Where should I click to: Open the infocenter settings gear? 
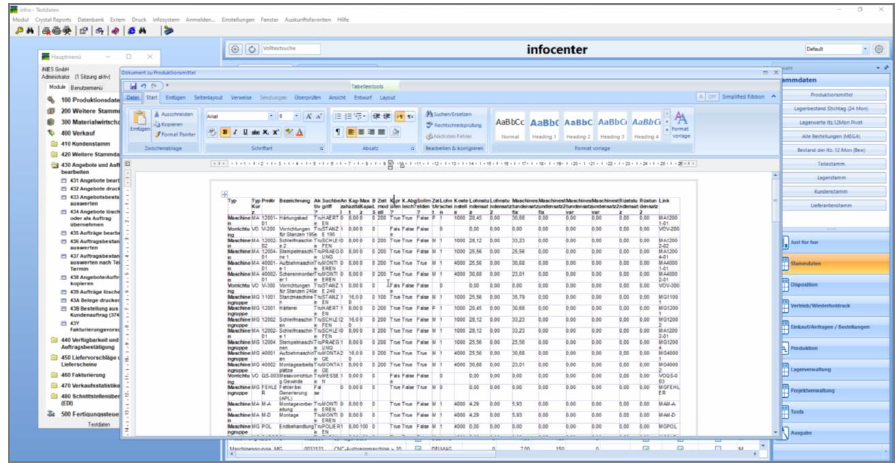[x=878, y=48]
